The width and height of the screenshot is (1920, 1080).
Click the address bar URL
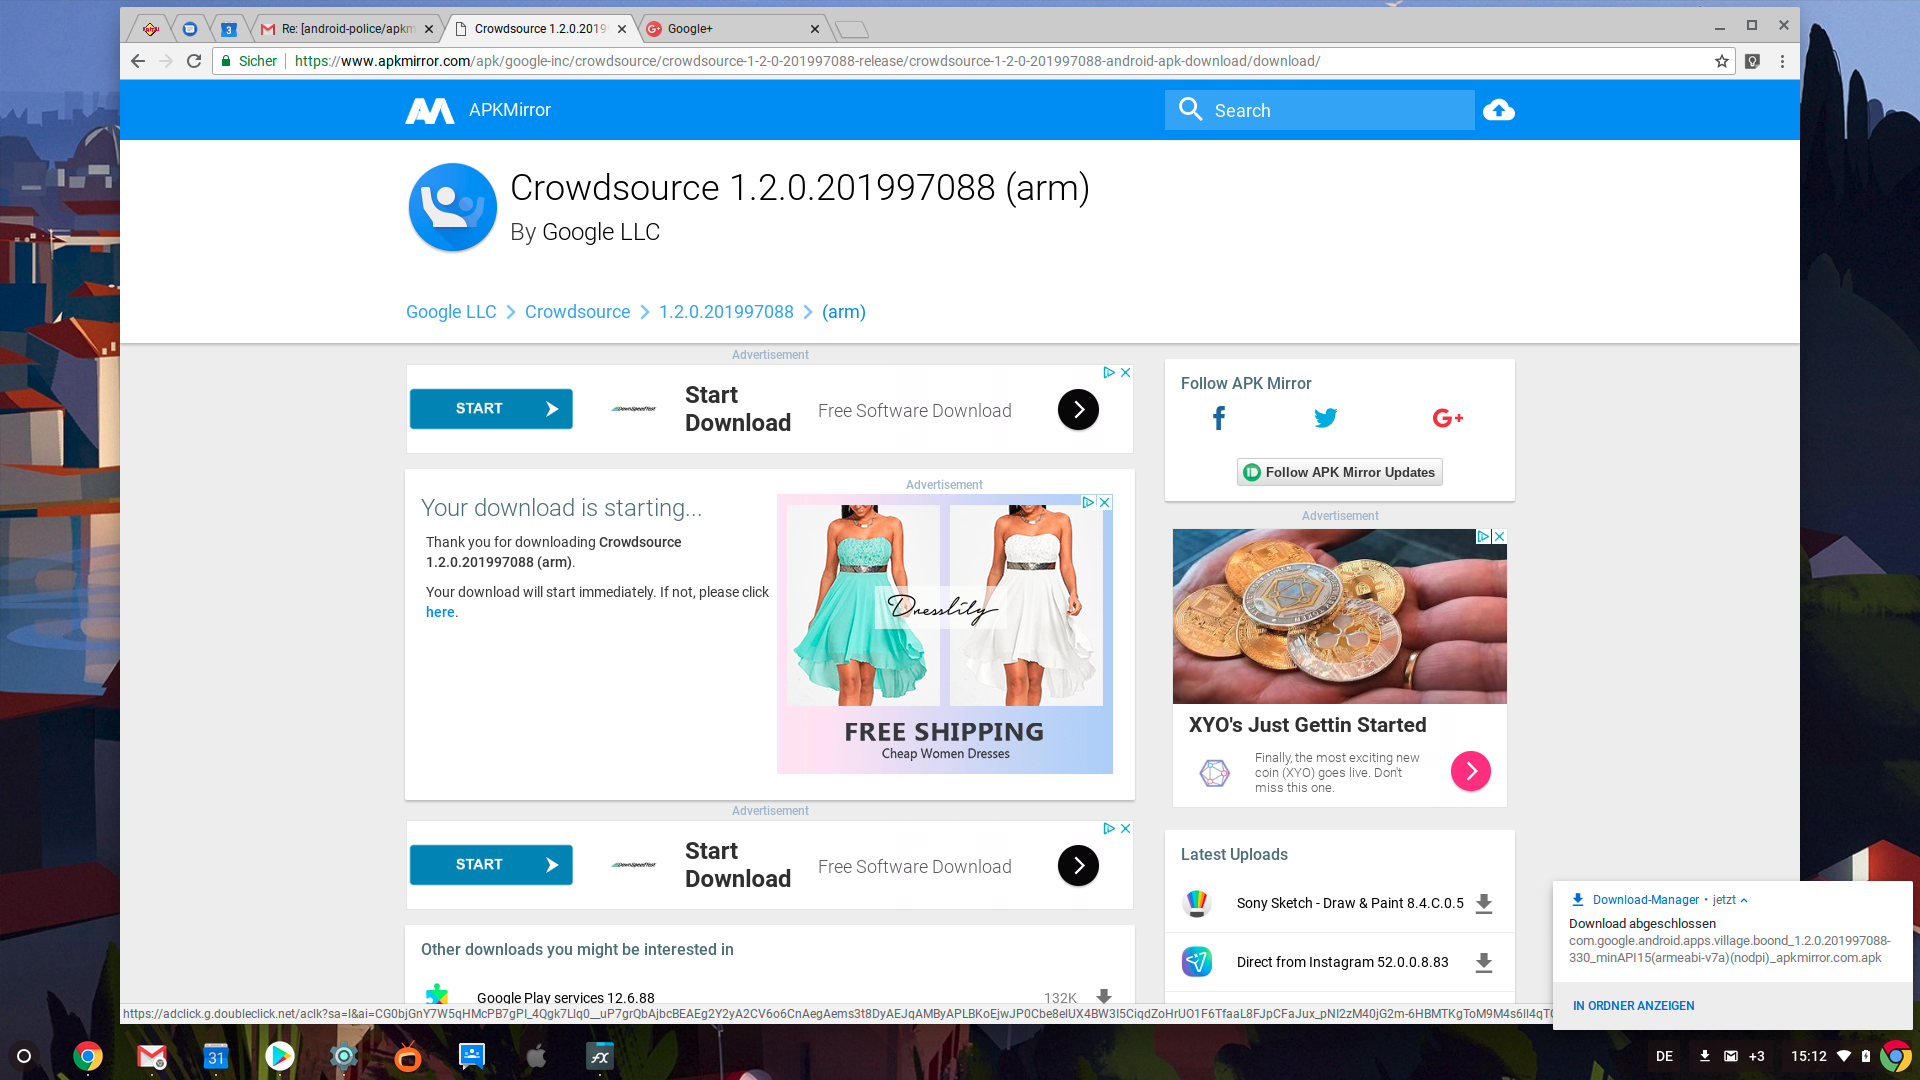tap(807, 61)
